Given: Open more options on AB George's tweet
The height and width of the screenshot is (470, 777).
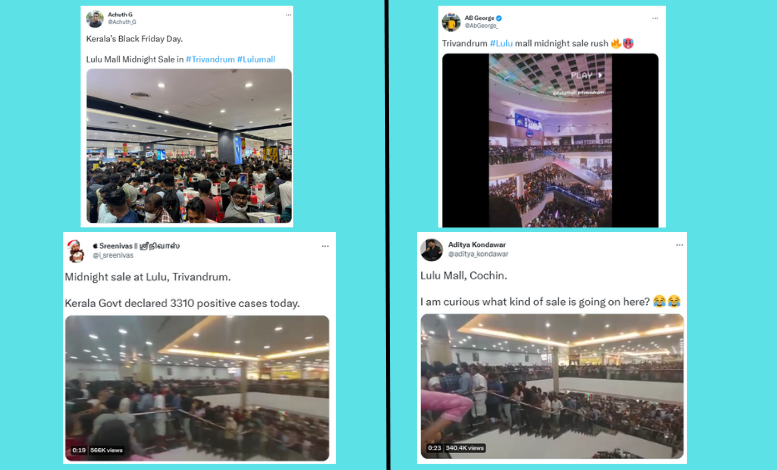Looking at the screenshot, I should tap(655, 18).
